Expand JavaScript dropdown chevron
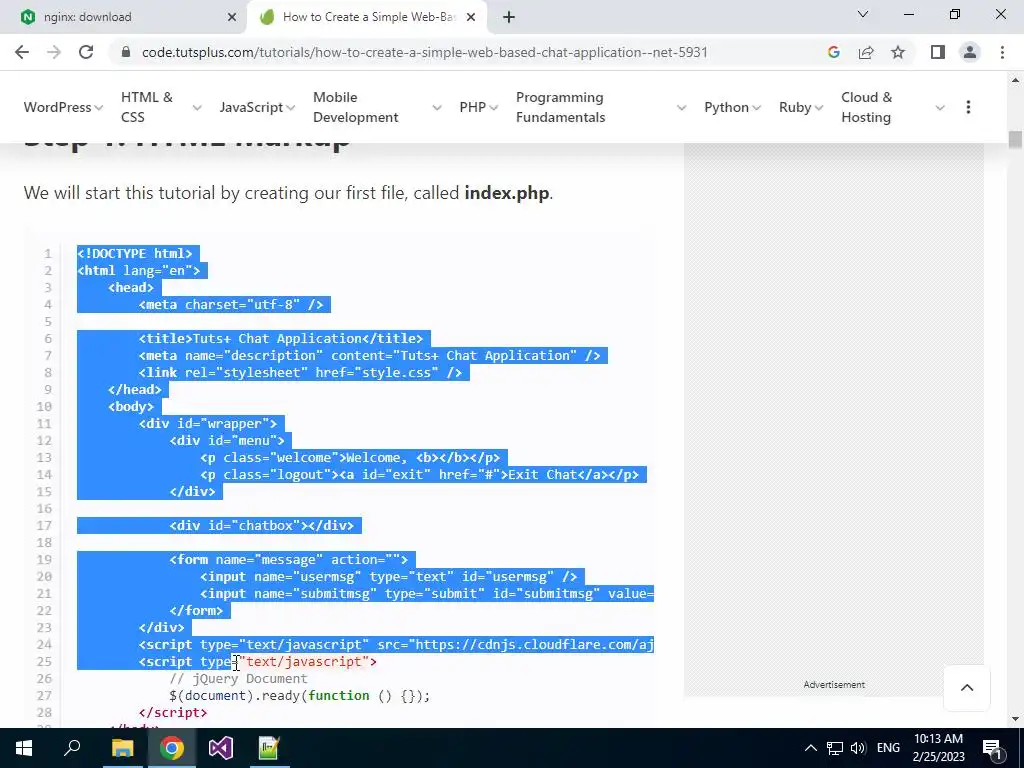 pyautogui.click(x=291, y=108)
